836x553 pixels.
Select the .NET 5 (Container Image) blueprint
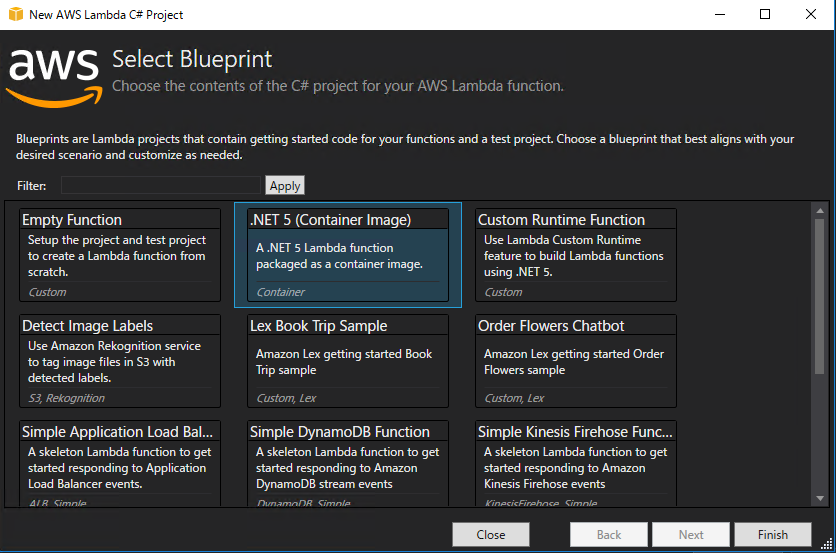tap(348, 255)
